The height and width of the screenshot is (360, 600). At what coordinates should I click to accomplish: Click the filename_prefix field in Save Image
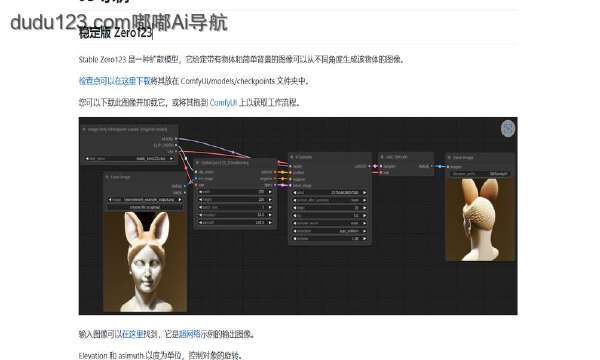click(x=480, y=174)
